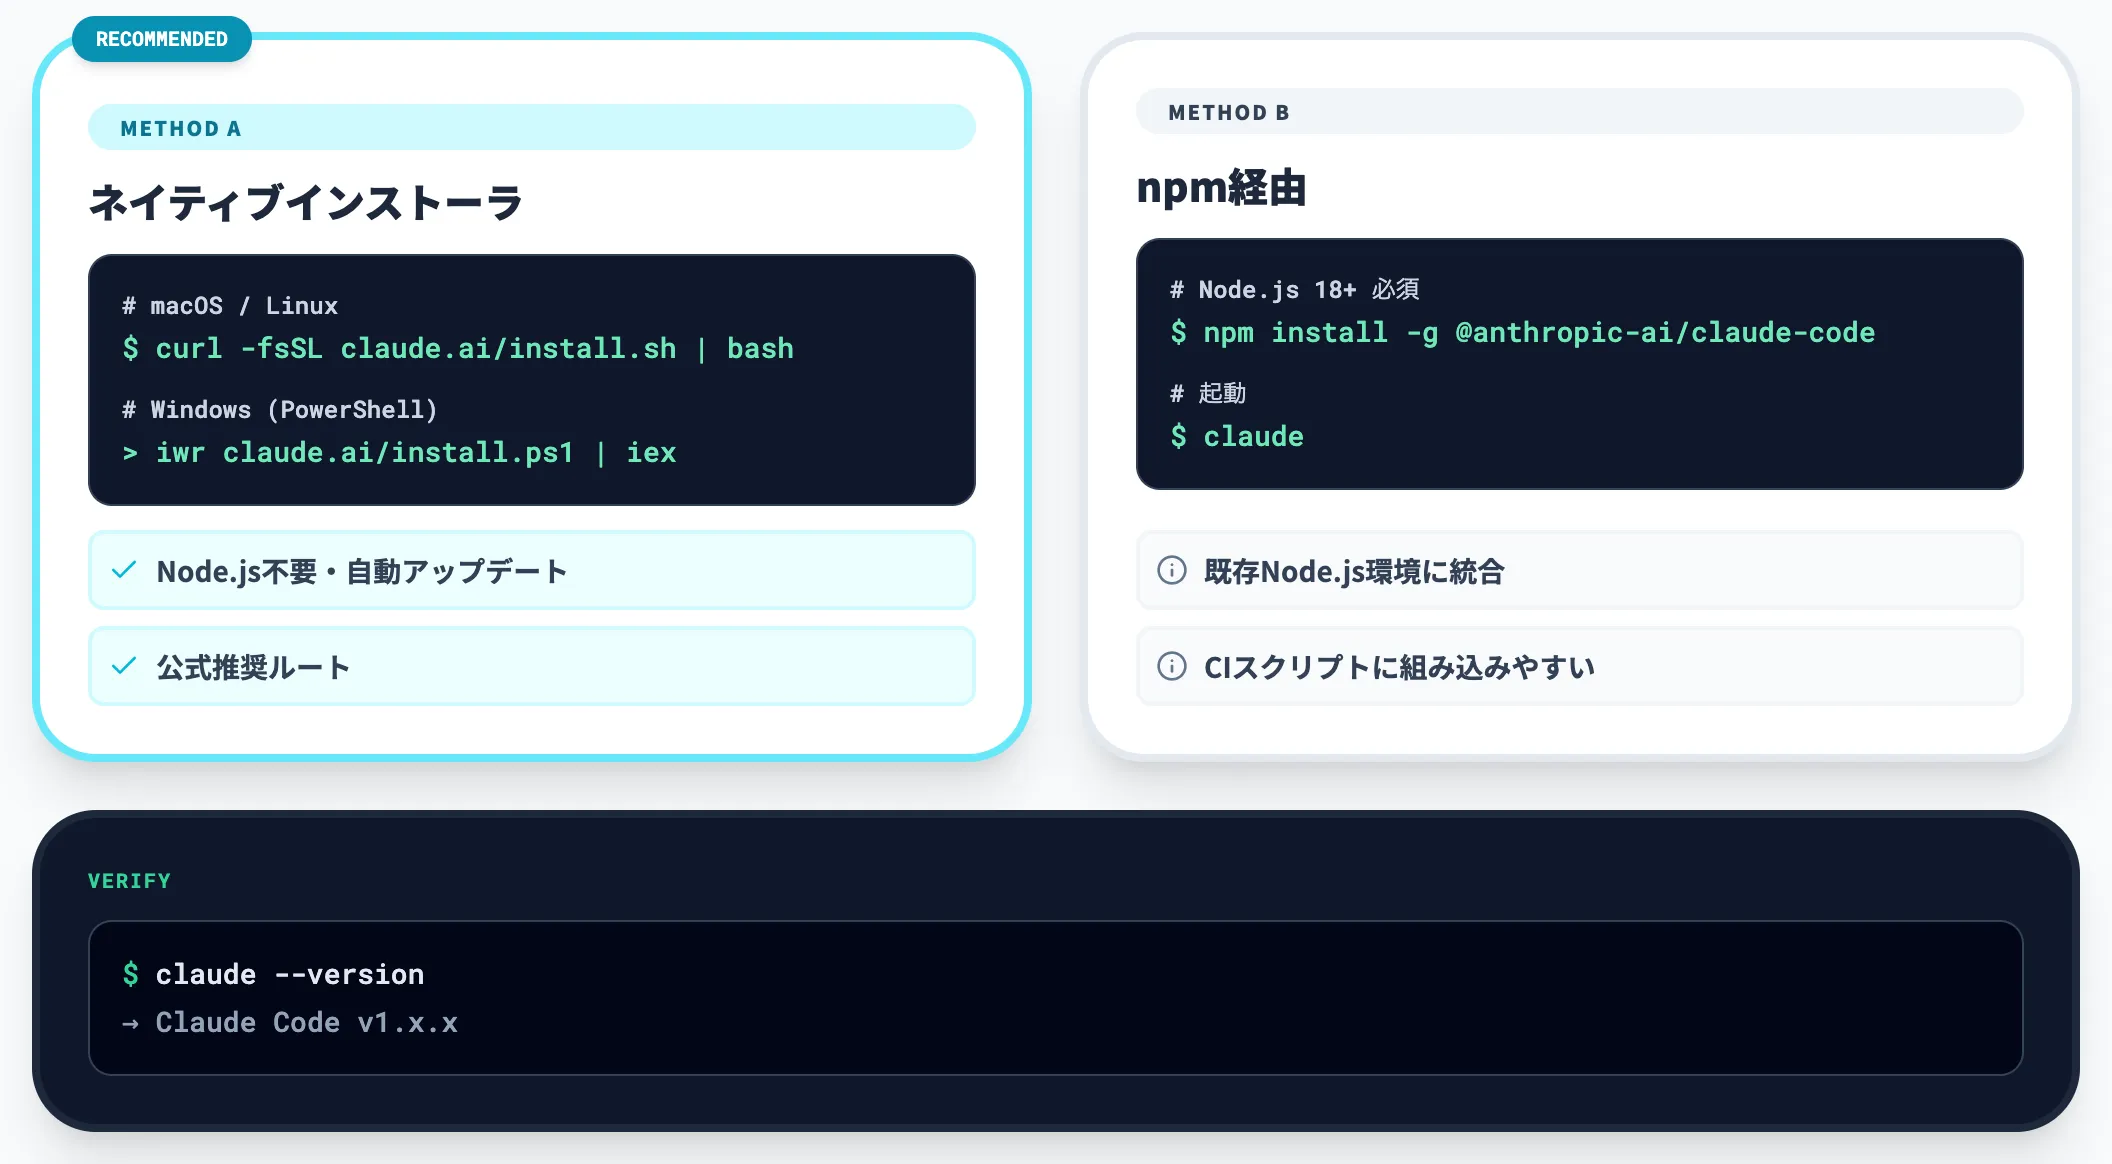Image resolution: width=2112 pixels, height=1164 pixels.
Task: Click the iwr install.ps1 command line
Action: [399, 453]
